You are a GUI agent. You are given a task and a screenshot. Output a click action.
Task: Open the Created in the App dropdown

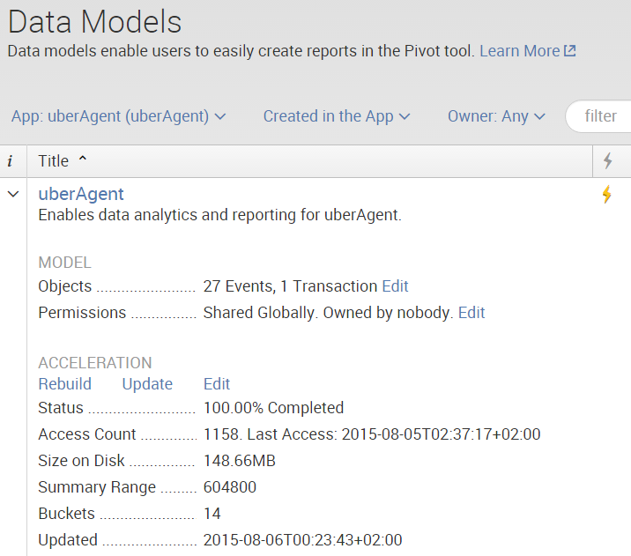point(336,116)
